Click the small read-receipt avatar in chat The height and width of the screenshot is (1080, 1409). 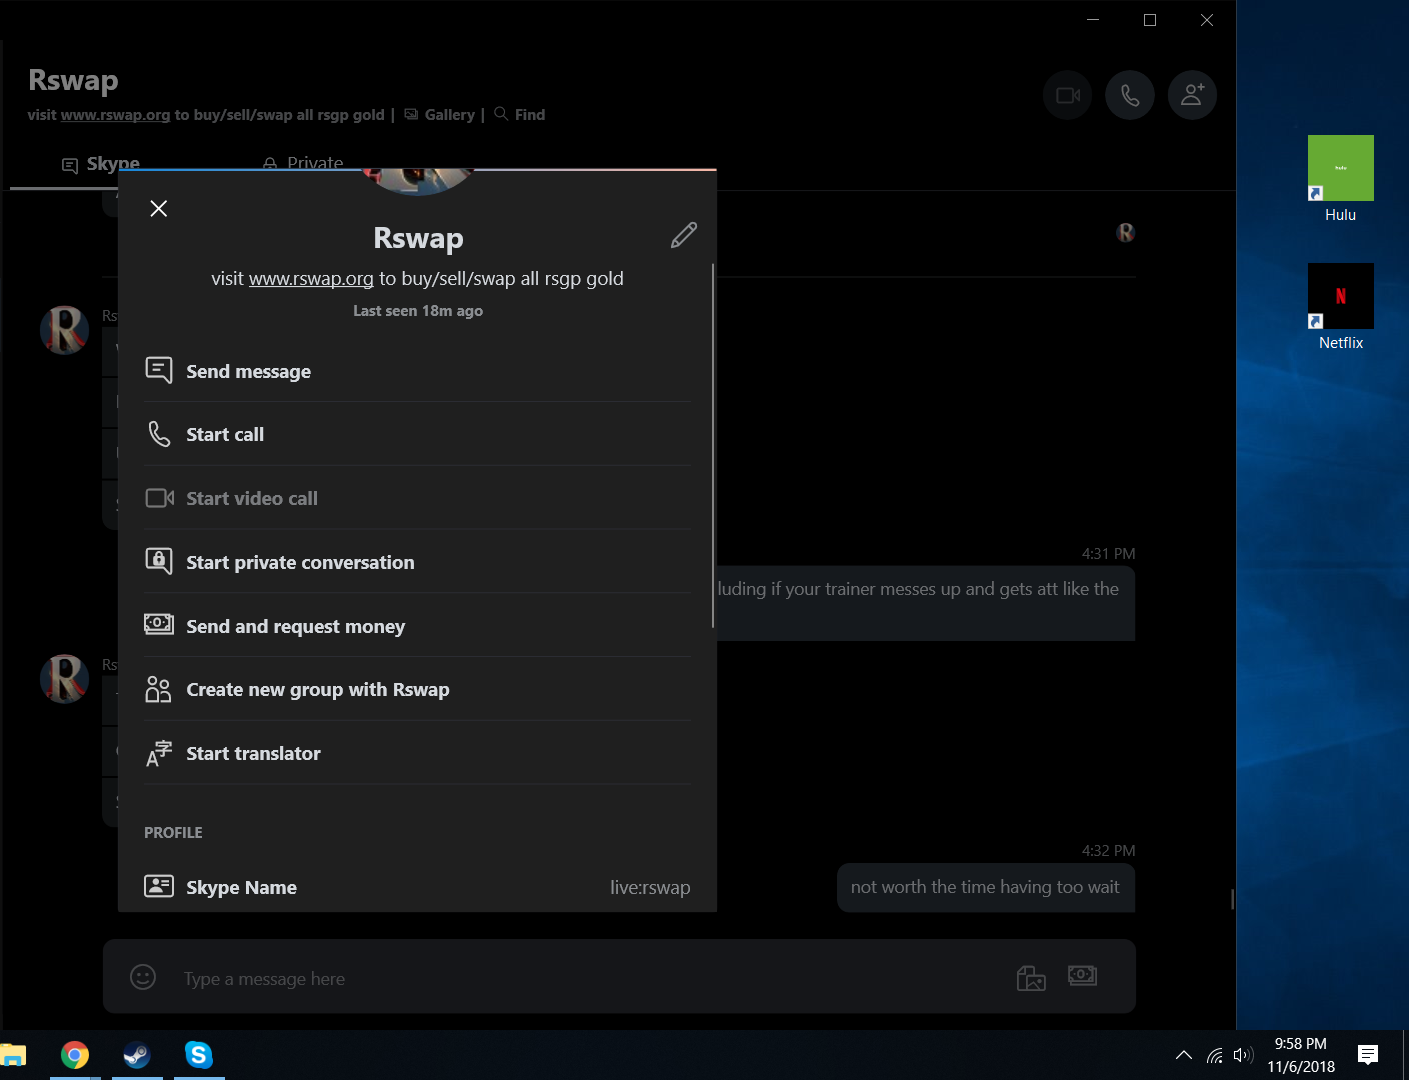point(1126,233)
